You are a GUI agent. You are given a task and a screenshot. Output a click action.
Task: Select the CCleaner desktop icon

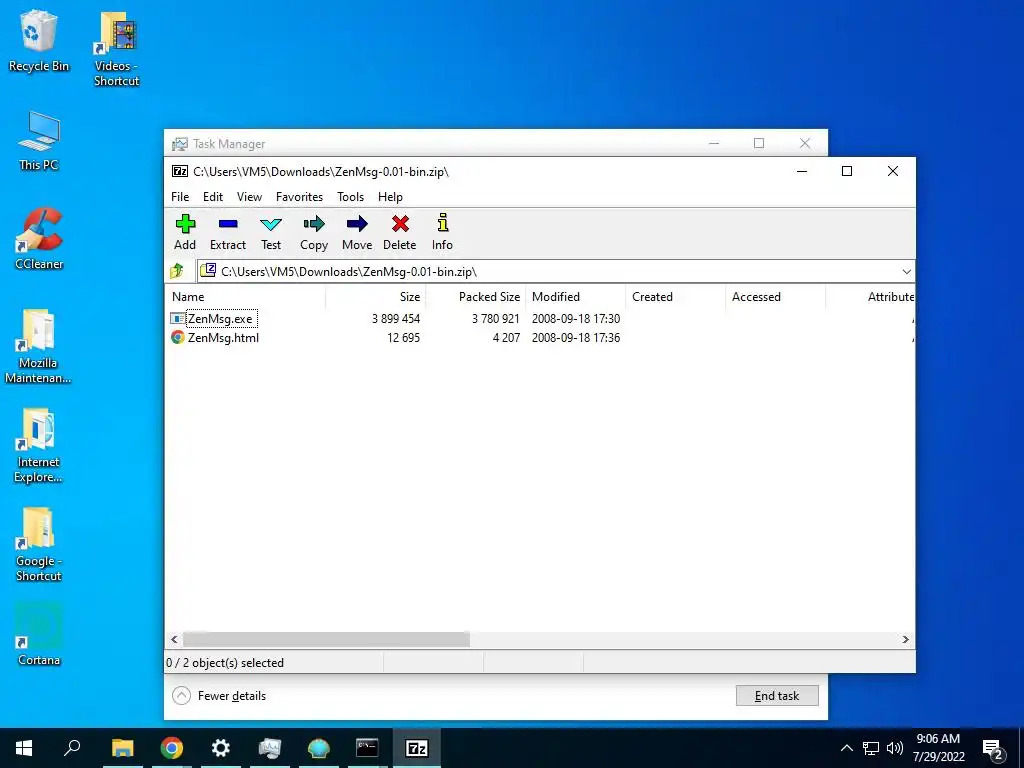(39, 239)
